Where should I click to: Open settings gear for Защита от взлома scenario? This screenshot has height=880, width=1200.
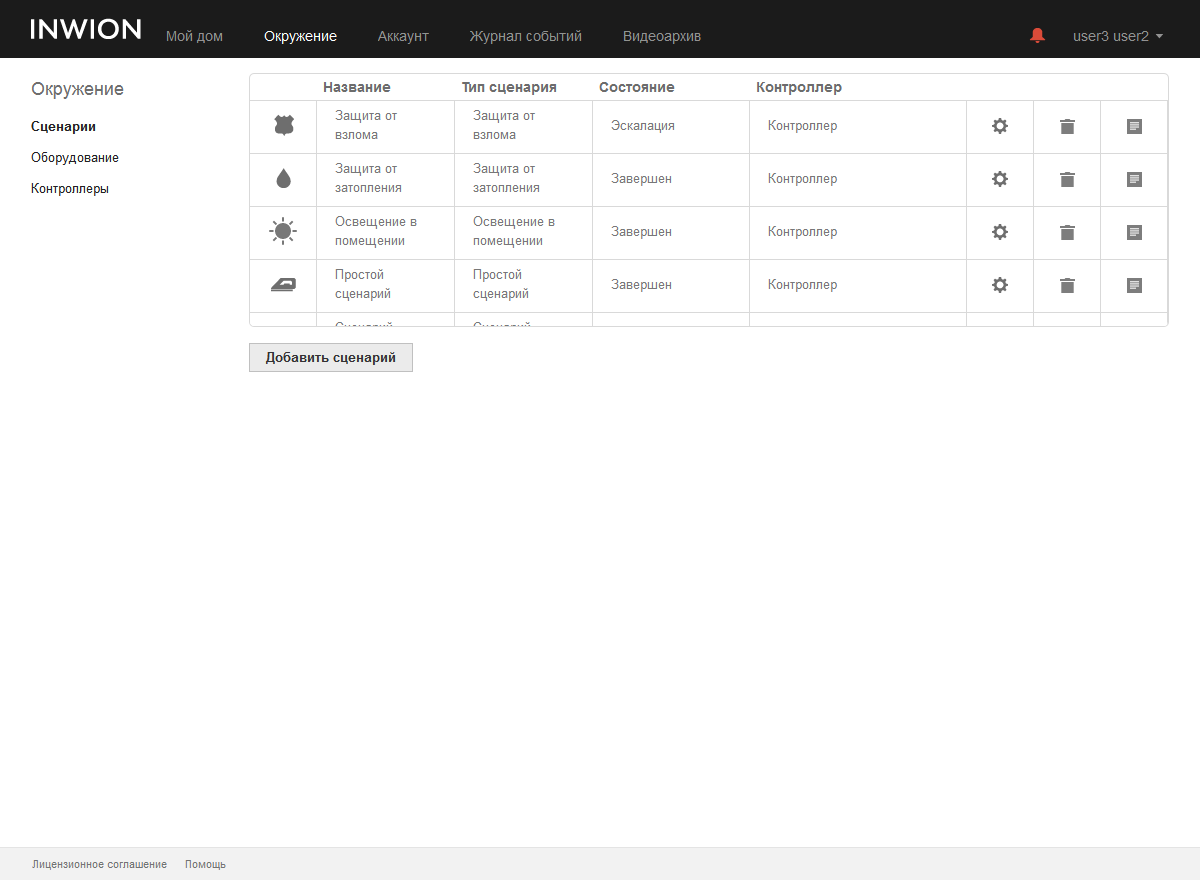[999, 126]
